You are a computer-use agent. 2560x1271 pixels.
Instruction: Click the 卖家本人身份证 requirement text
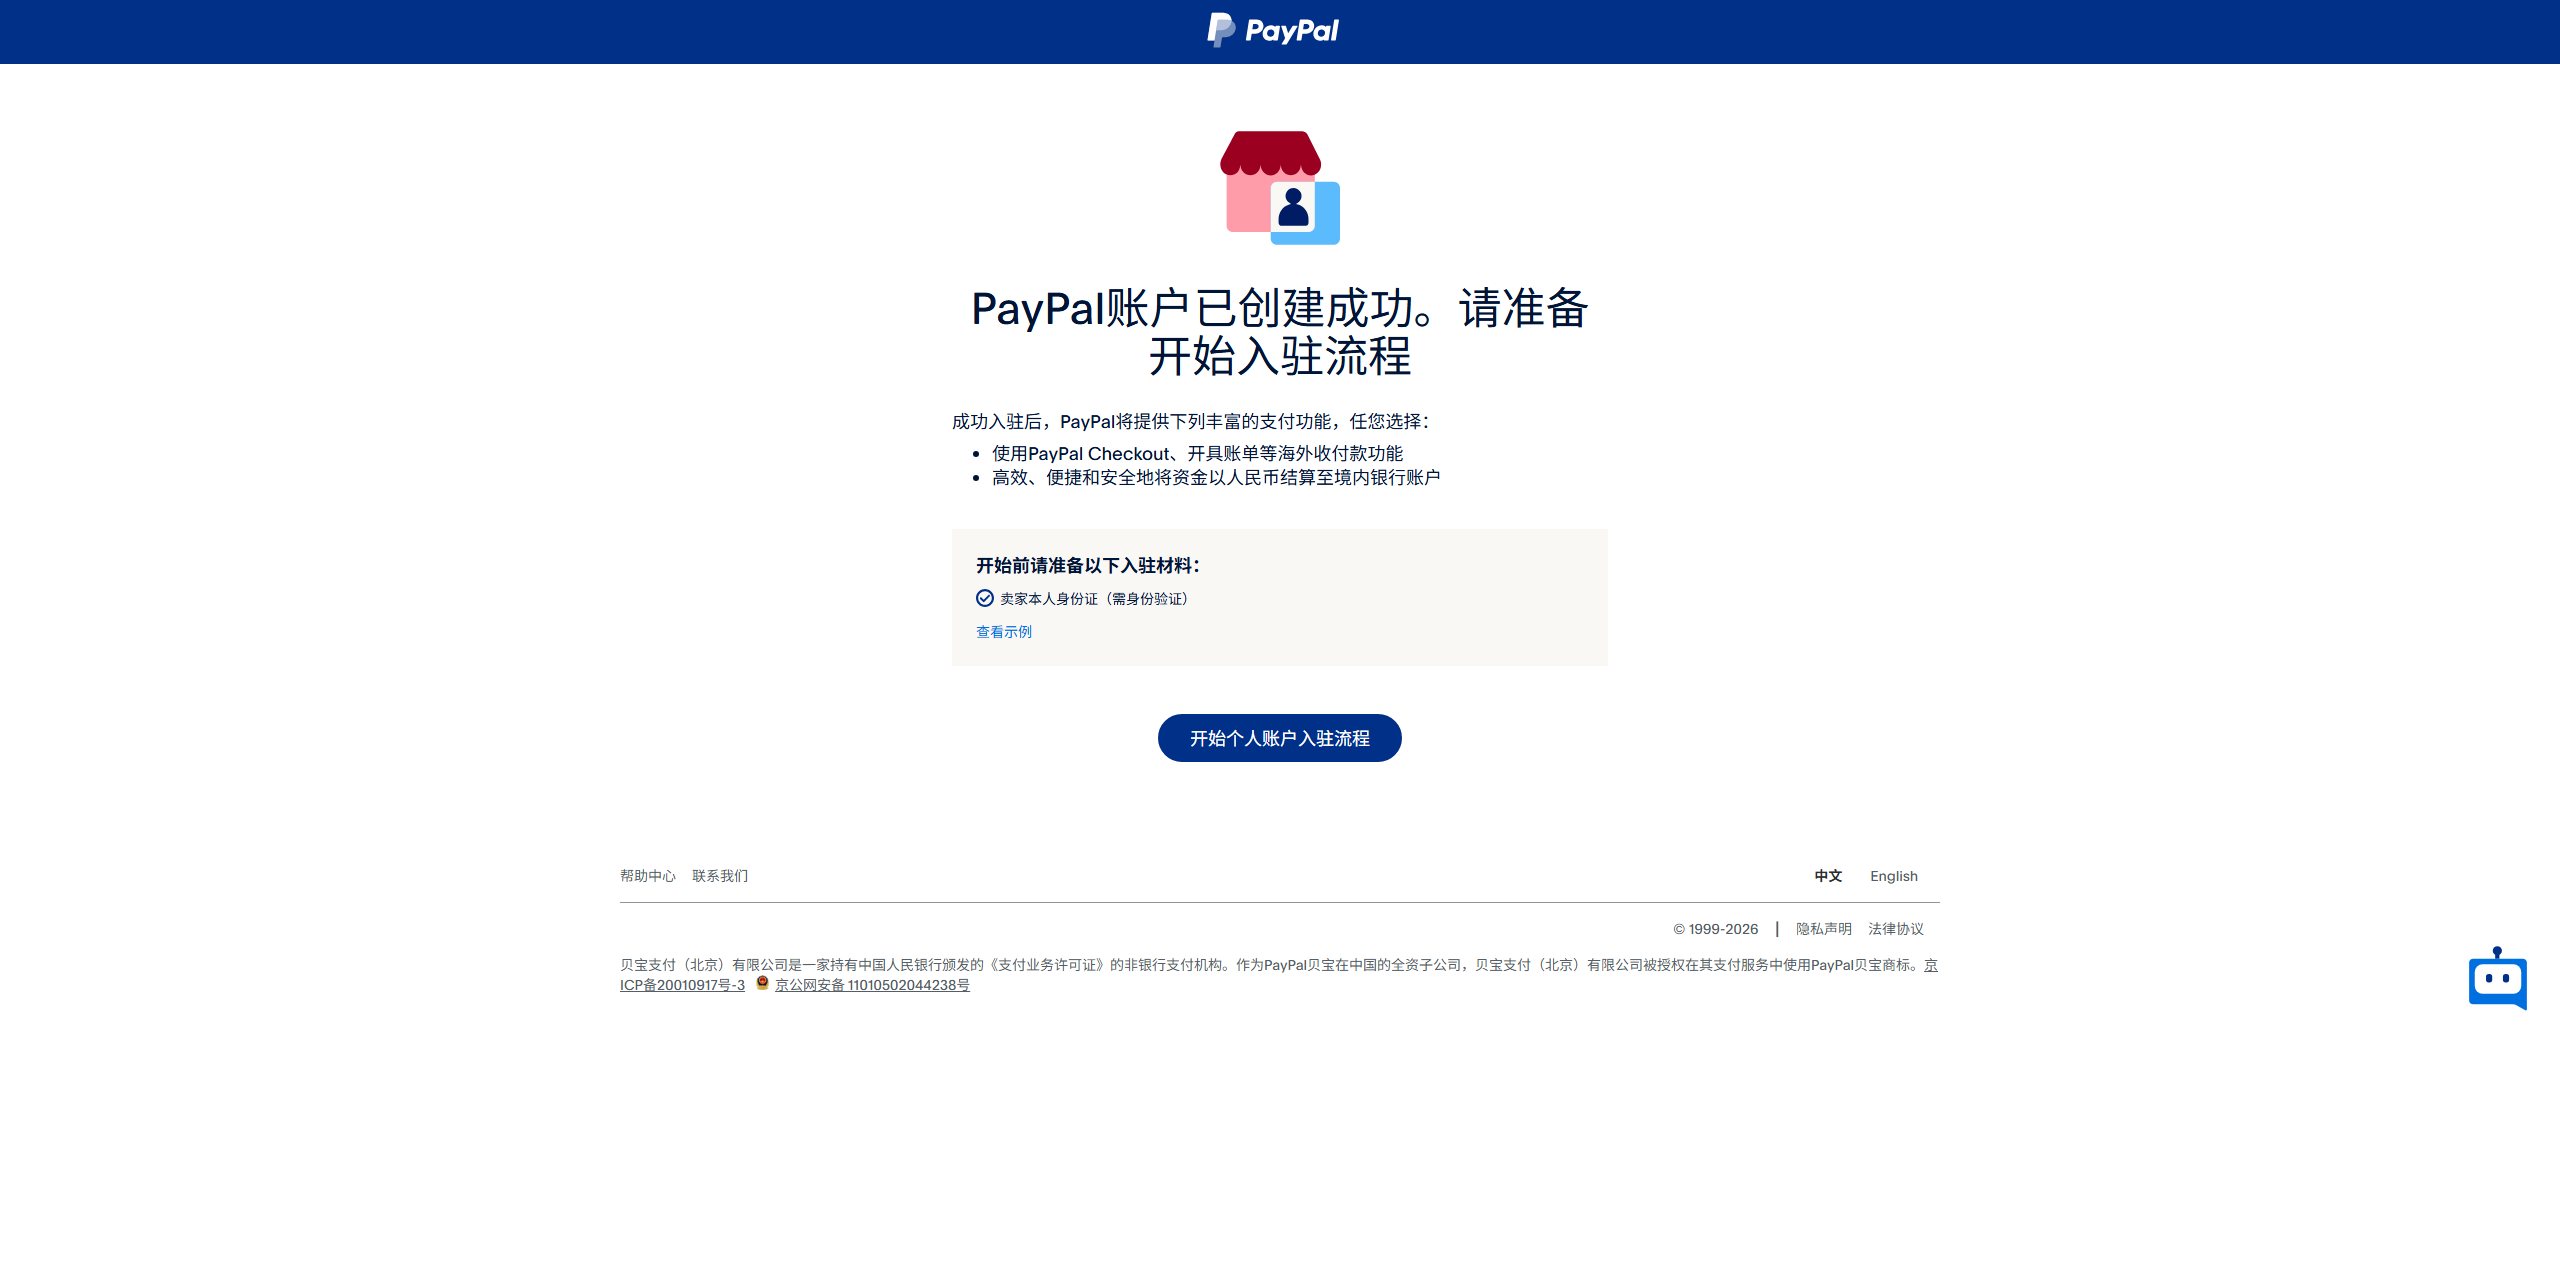point(1094,599)
